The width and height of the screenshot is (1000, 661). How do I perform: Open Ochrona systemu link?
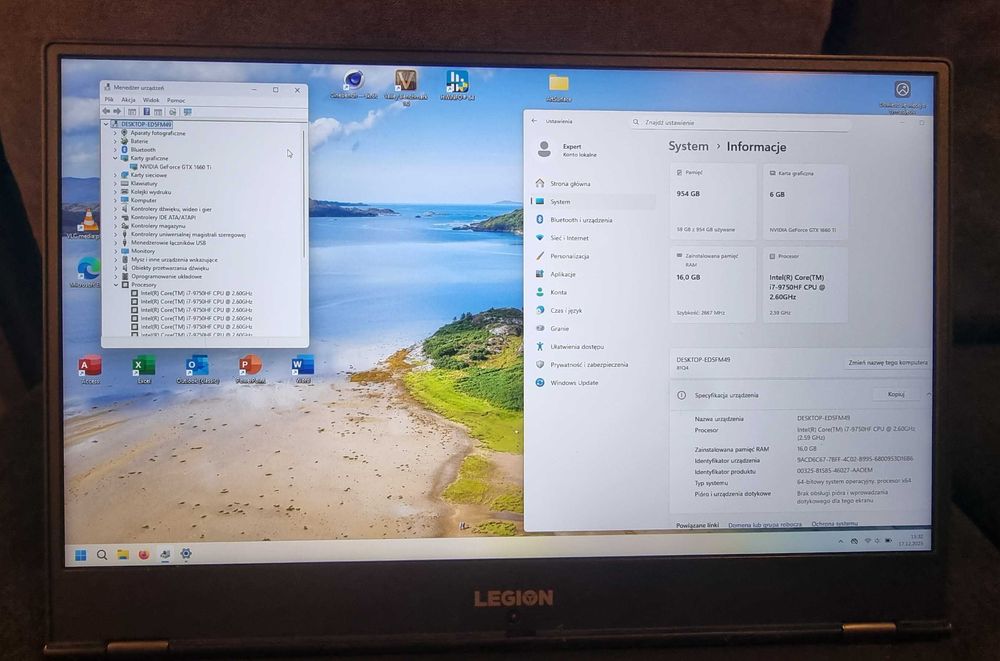pos(834,524)
